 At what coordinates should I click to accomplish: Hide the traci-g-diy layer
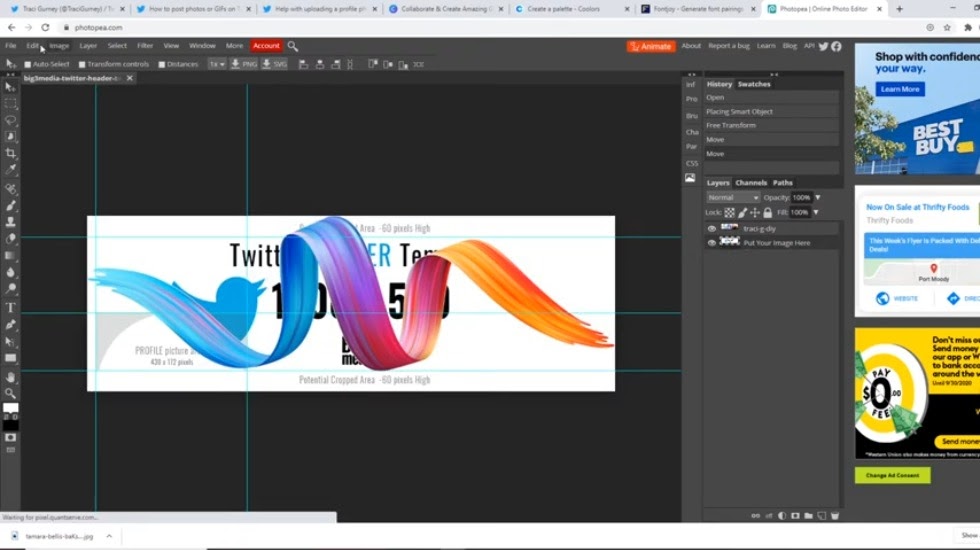point(711,229)
